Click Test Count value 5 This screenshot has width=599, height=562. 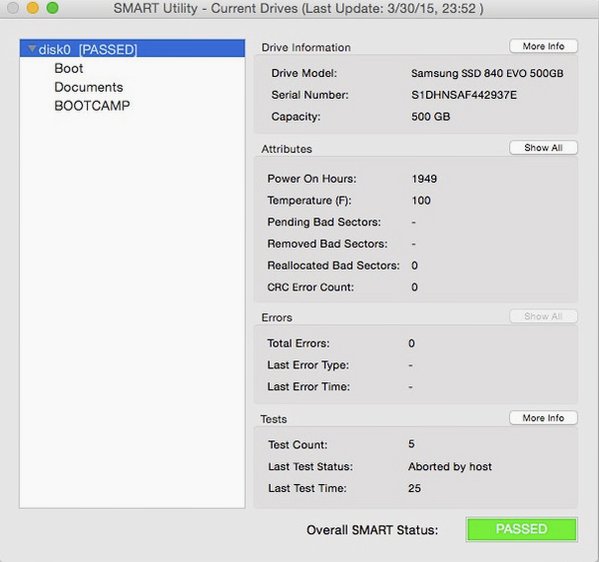tap(411, 444)
